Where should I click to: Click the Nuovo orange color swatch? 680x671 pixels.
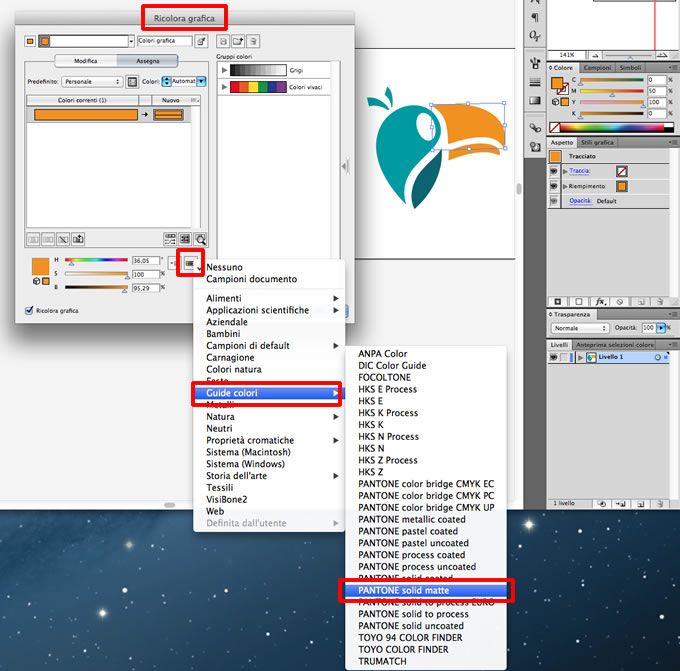point(168,115)
